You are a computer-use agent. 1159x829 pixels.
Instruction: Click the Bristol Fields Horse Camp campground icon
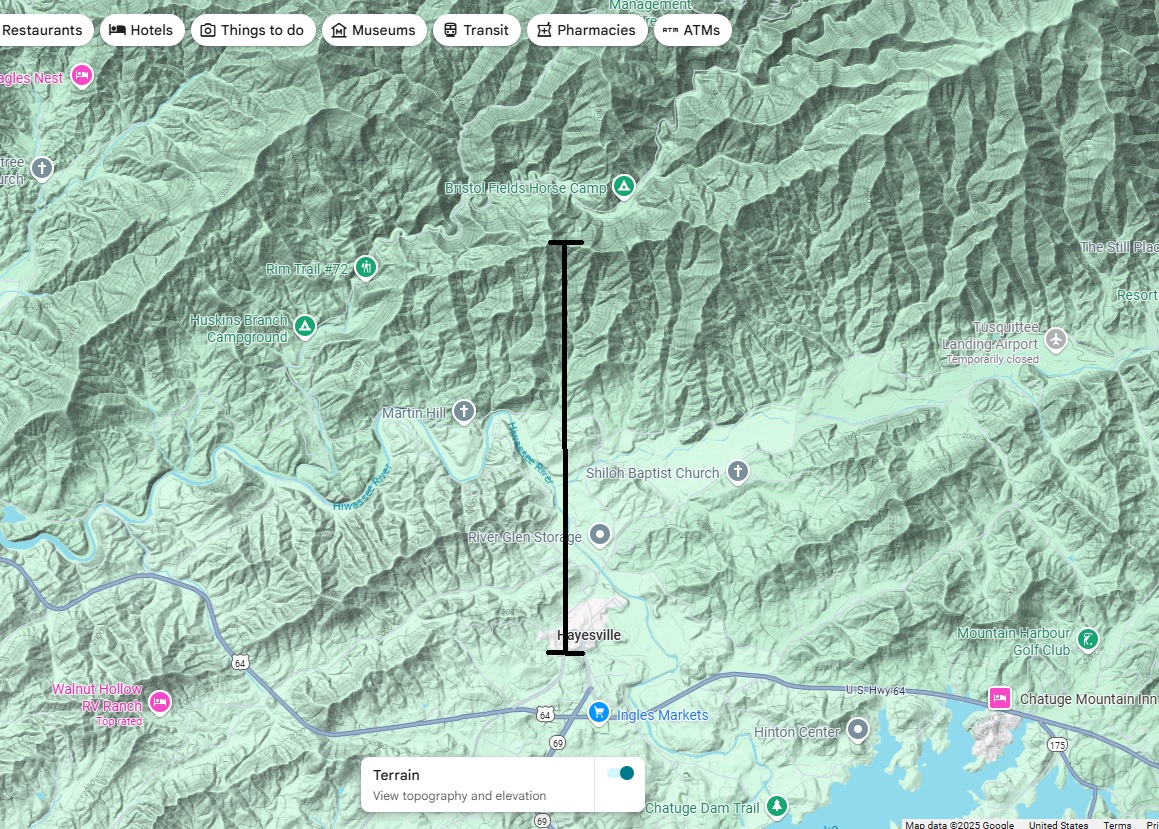(624, 186)
